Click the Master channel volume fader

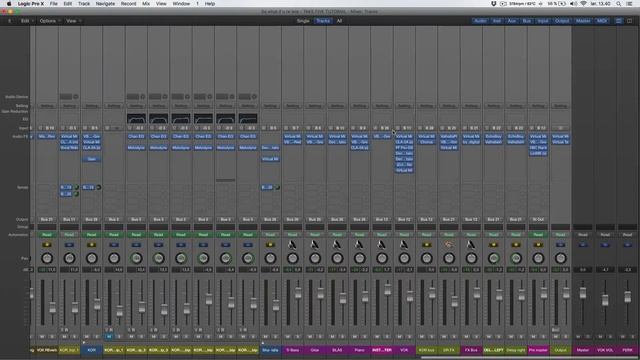point(583,293)
